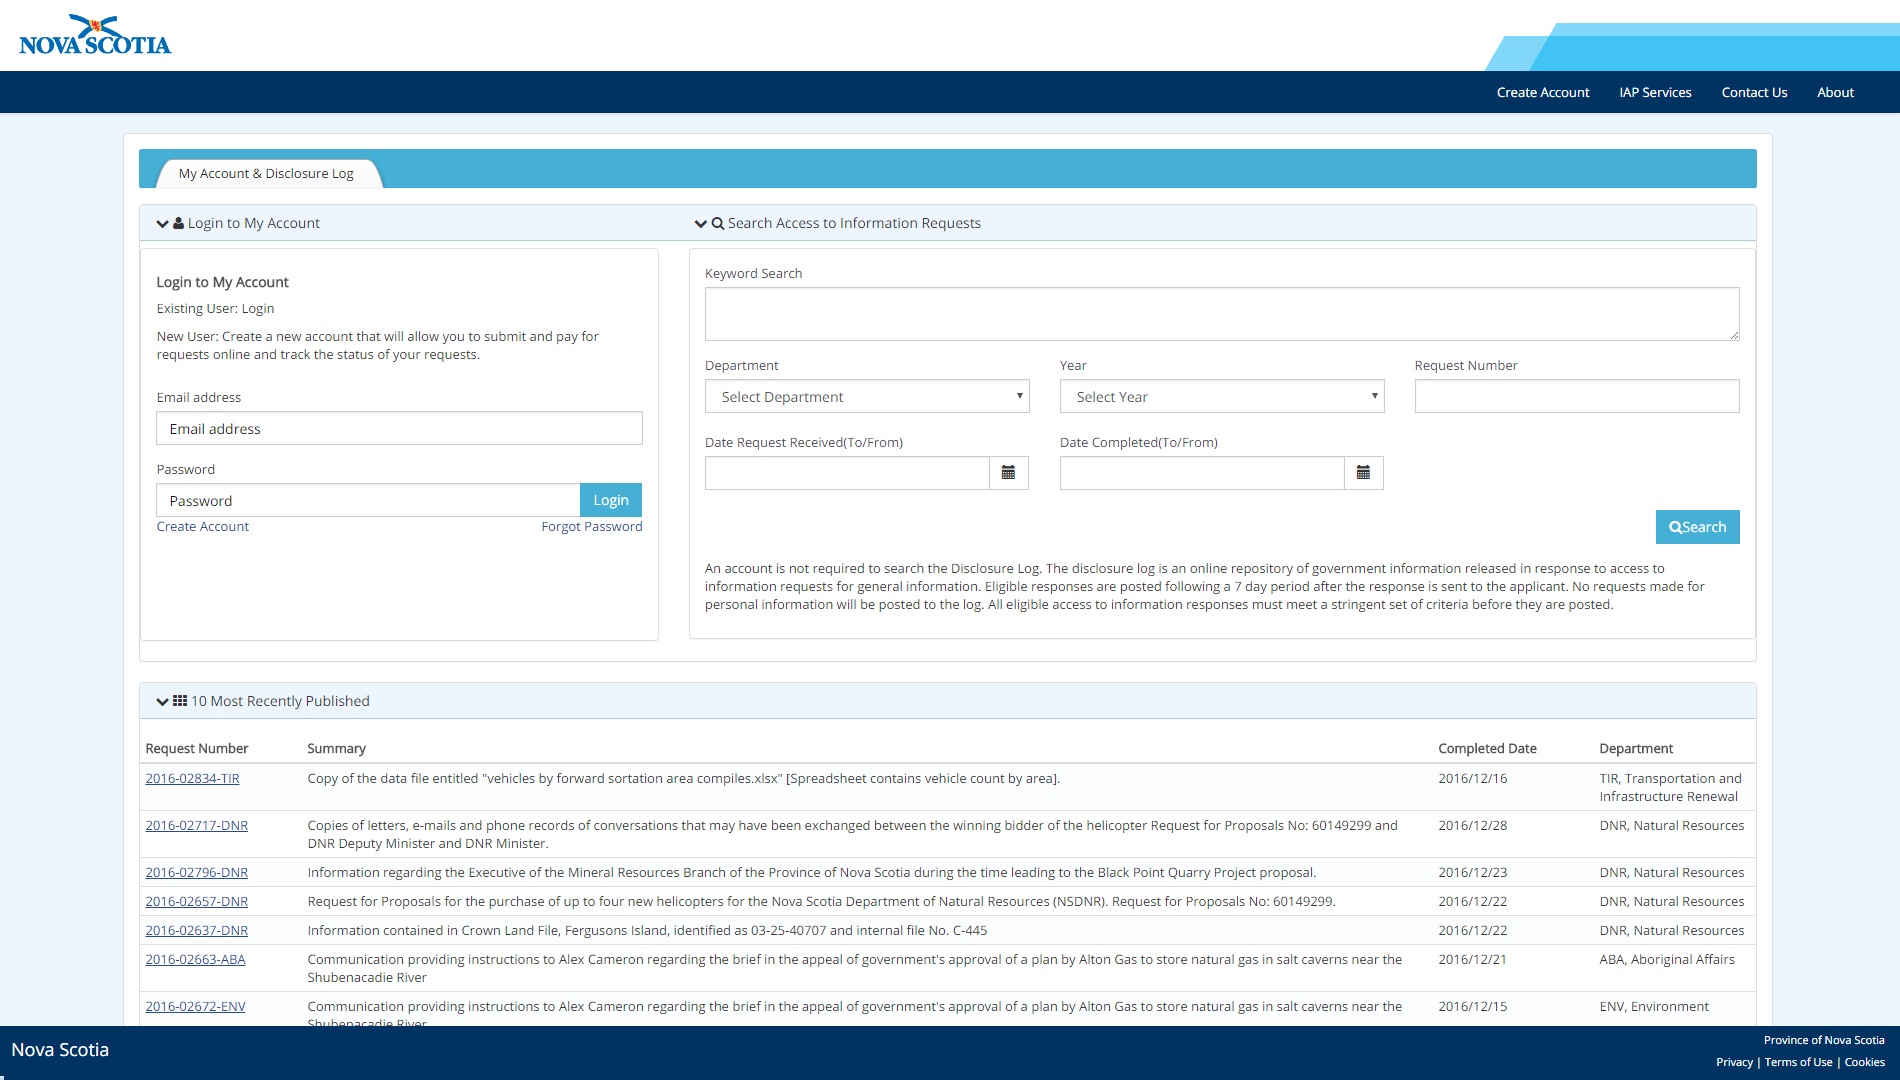Focus the Email address input field
This screenshot has height=1080, width=1900.
[399, 429]
